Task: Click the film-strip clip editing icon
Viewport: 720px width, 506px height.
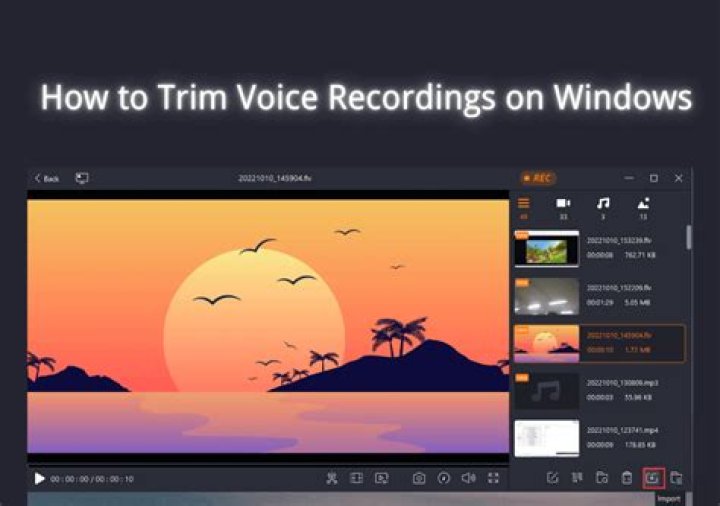Action: pyautogui.click(x=356, y=478)
